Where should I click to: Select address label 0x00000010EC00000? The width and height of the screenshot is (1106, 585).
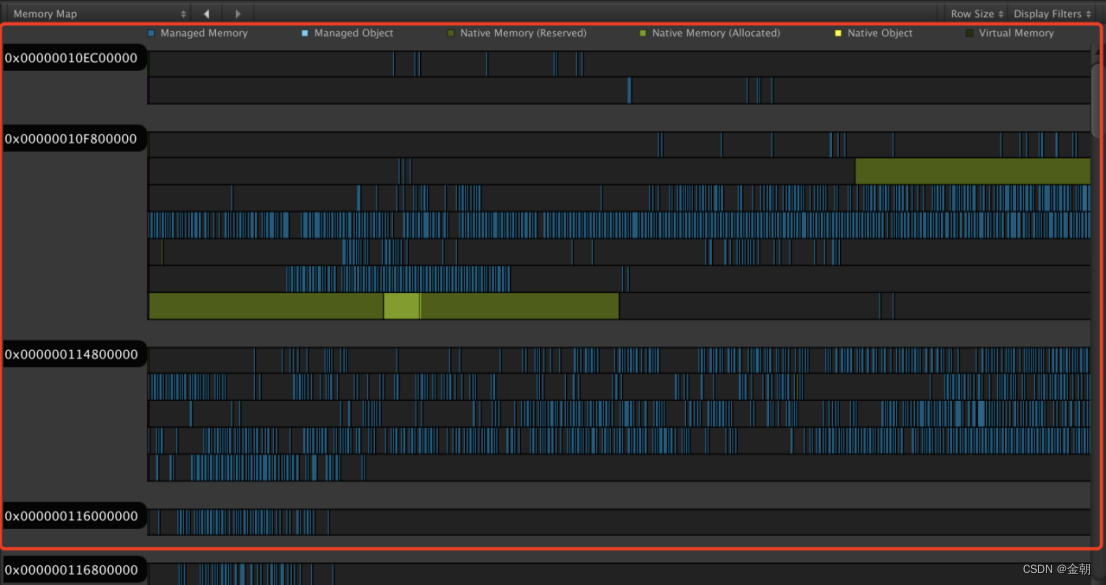73,58
